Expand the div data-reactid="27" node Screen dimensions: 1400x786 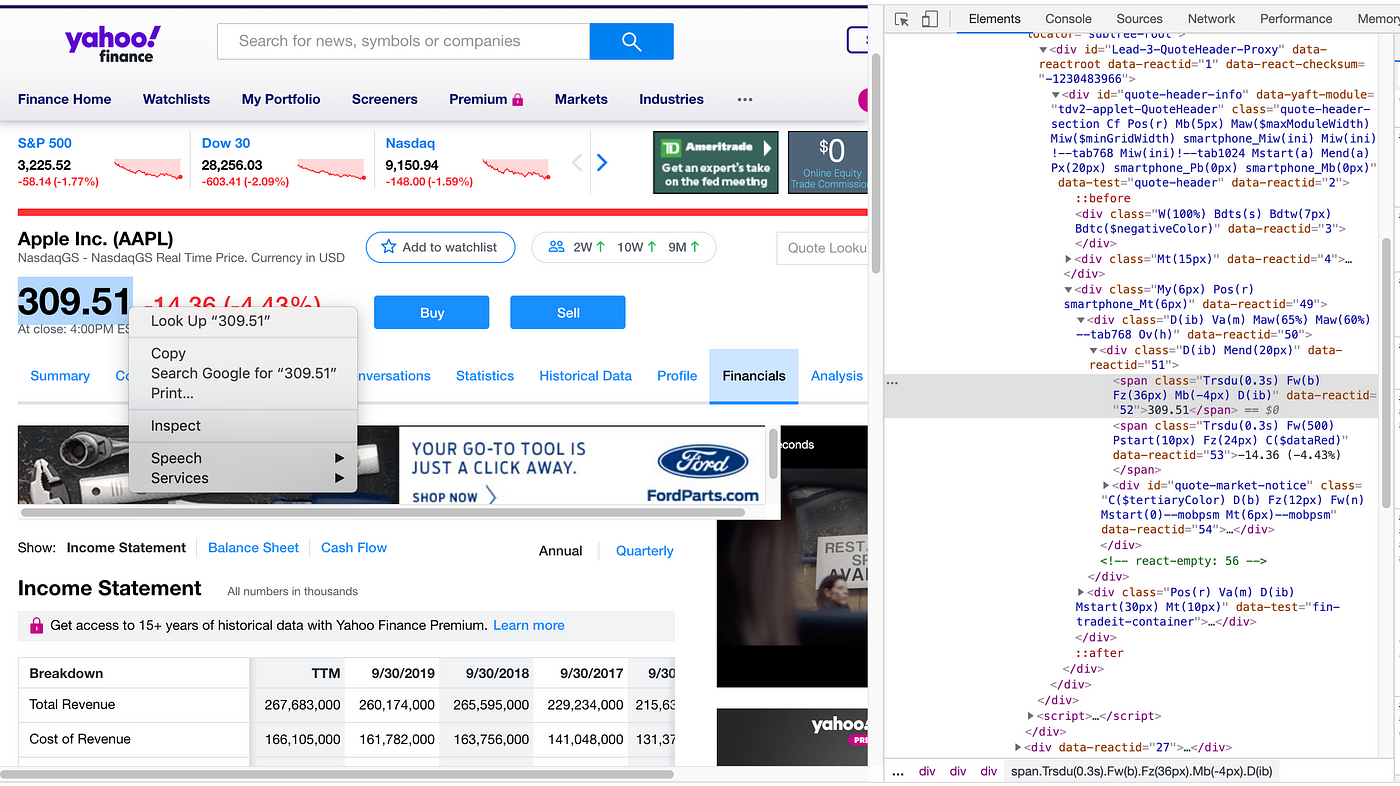pos(1019,747)
